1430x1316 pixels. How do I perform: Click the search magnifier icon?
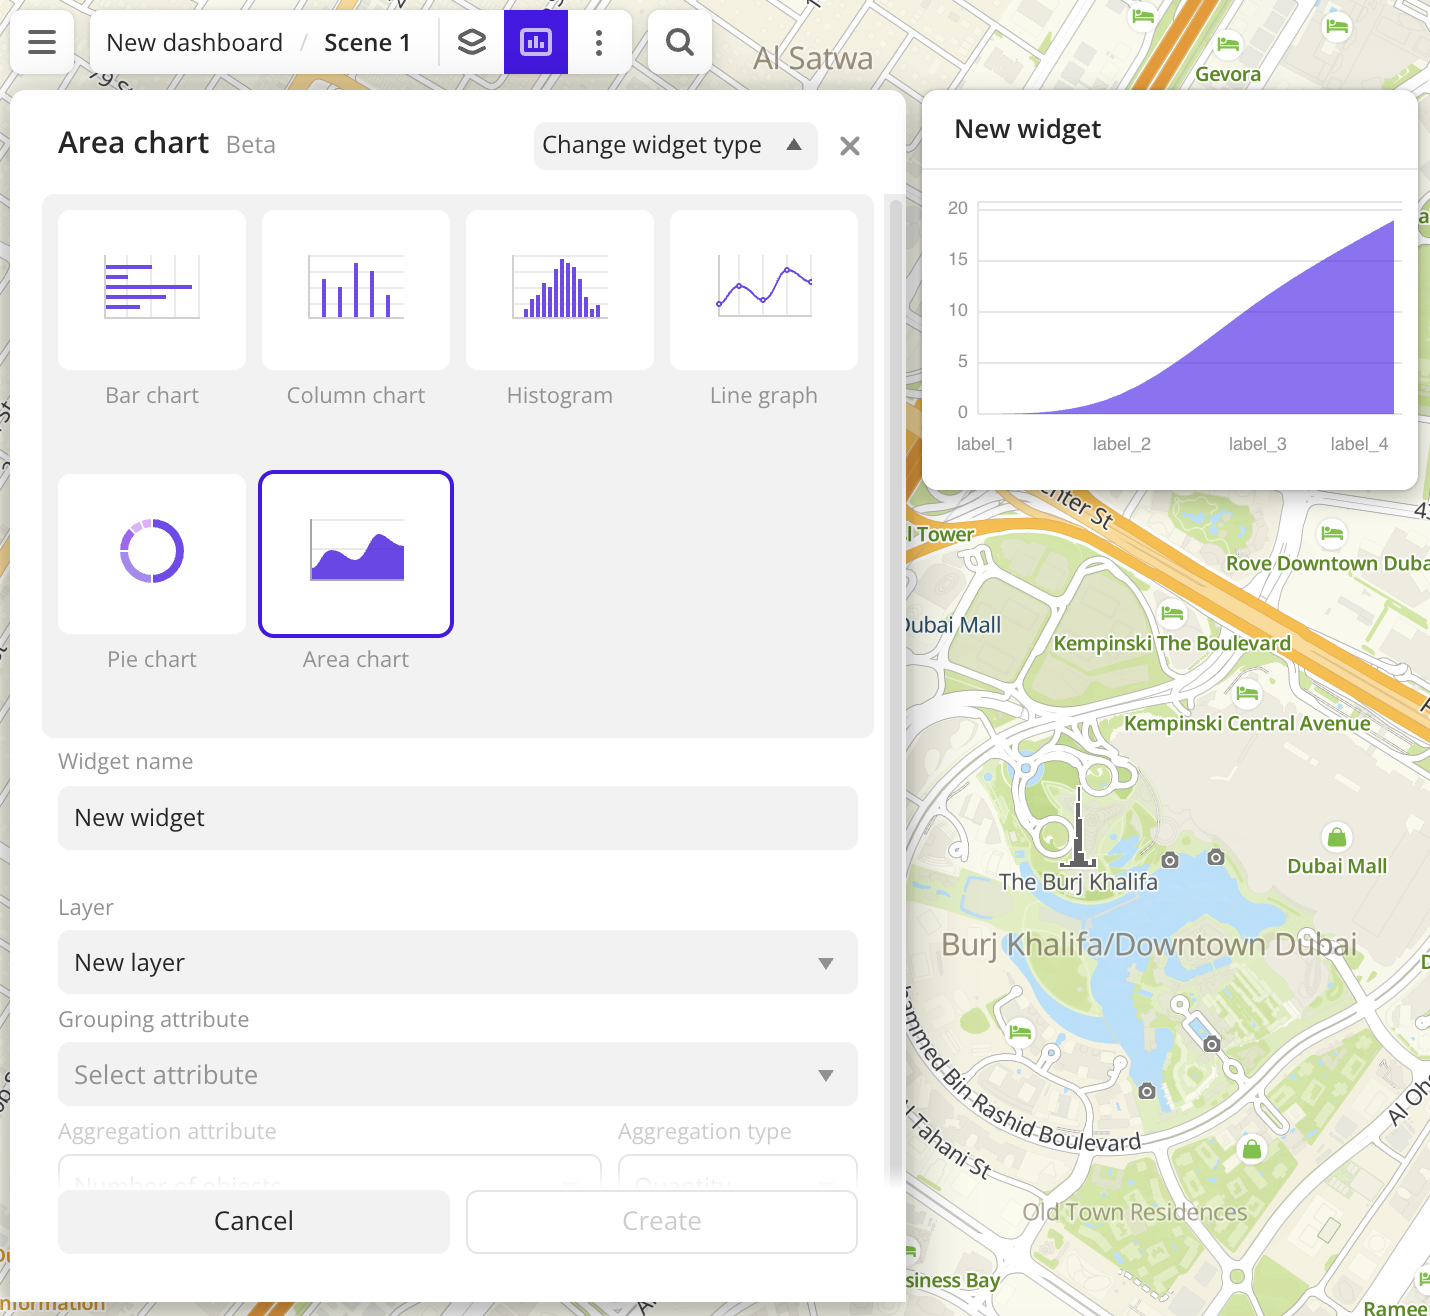[x=679, y=42]
